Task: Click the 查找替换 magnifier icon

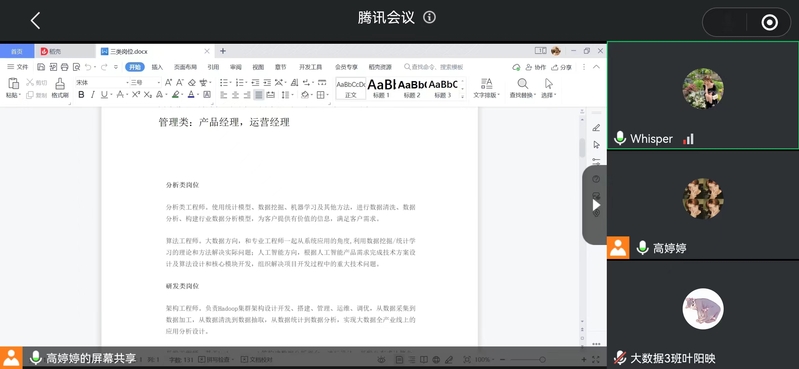Action: [523, 84]
